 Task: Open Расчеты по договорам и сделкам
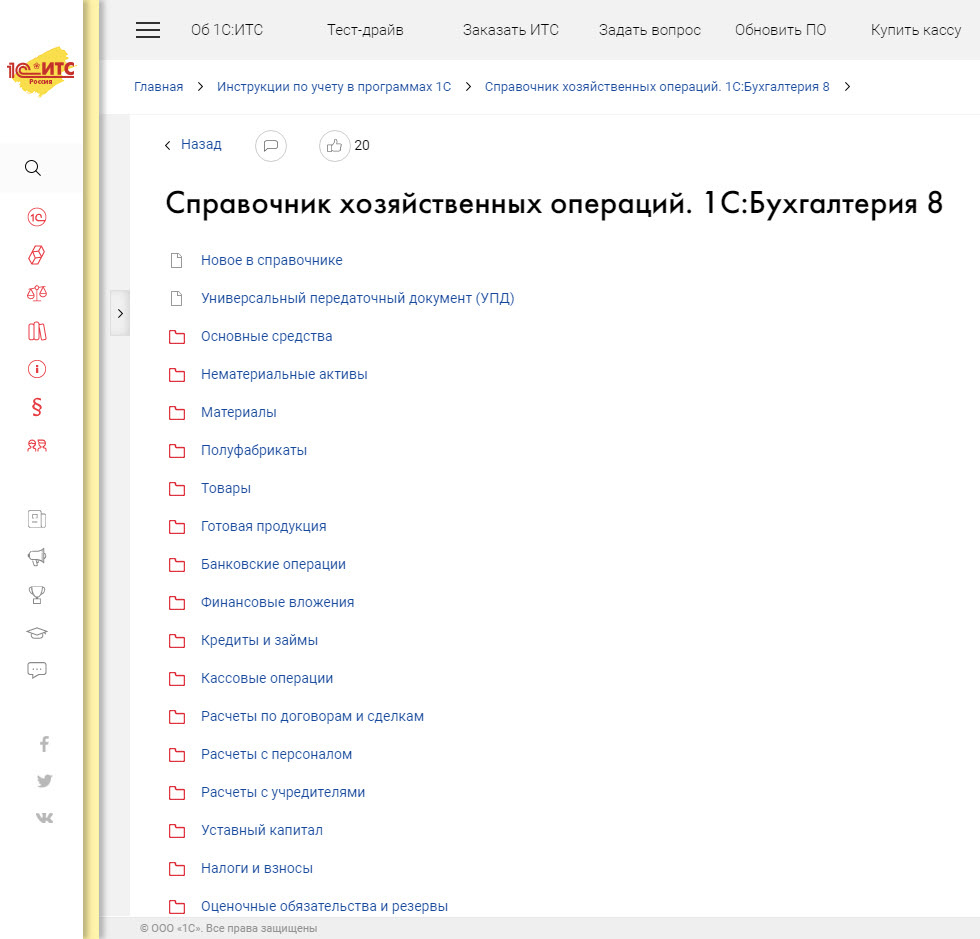312,716
